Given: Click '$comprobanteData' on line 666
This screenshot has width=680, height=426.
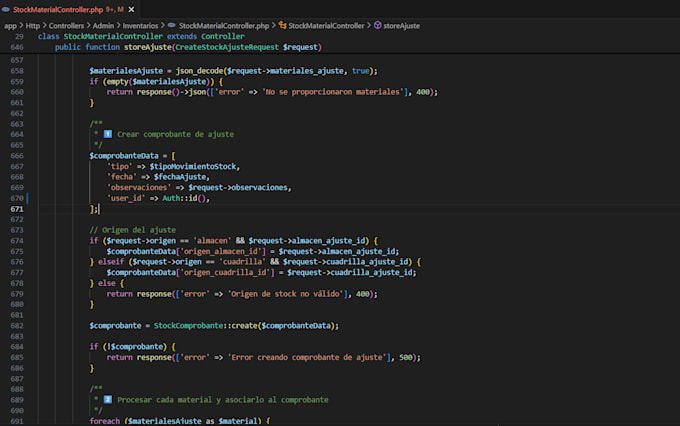Looking at the screenshot, I should coord(124,156).
